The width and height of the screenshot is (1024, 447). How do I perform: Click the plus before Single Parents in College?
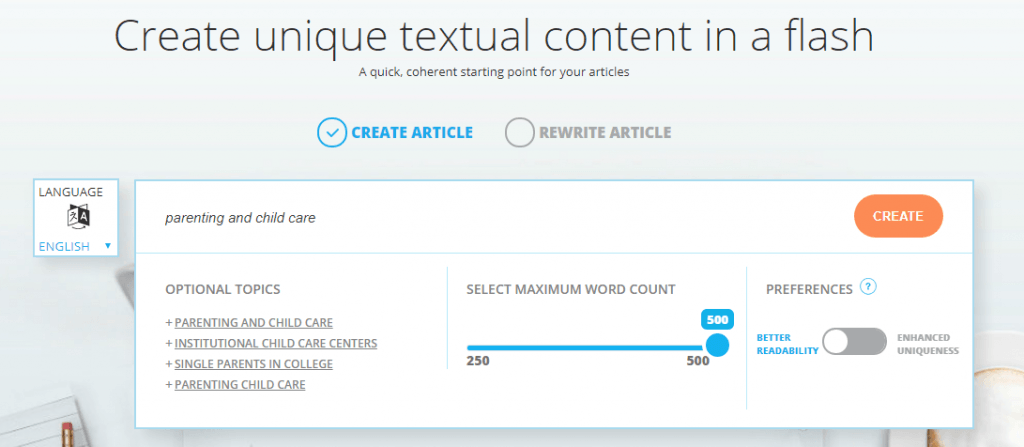pyautogui.click(x=169, y=364)
